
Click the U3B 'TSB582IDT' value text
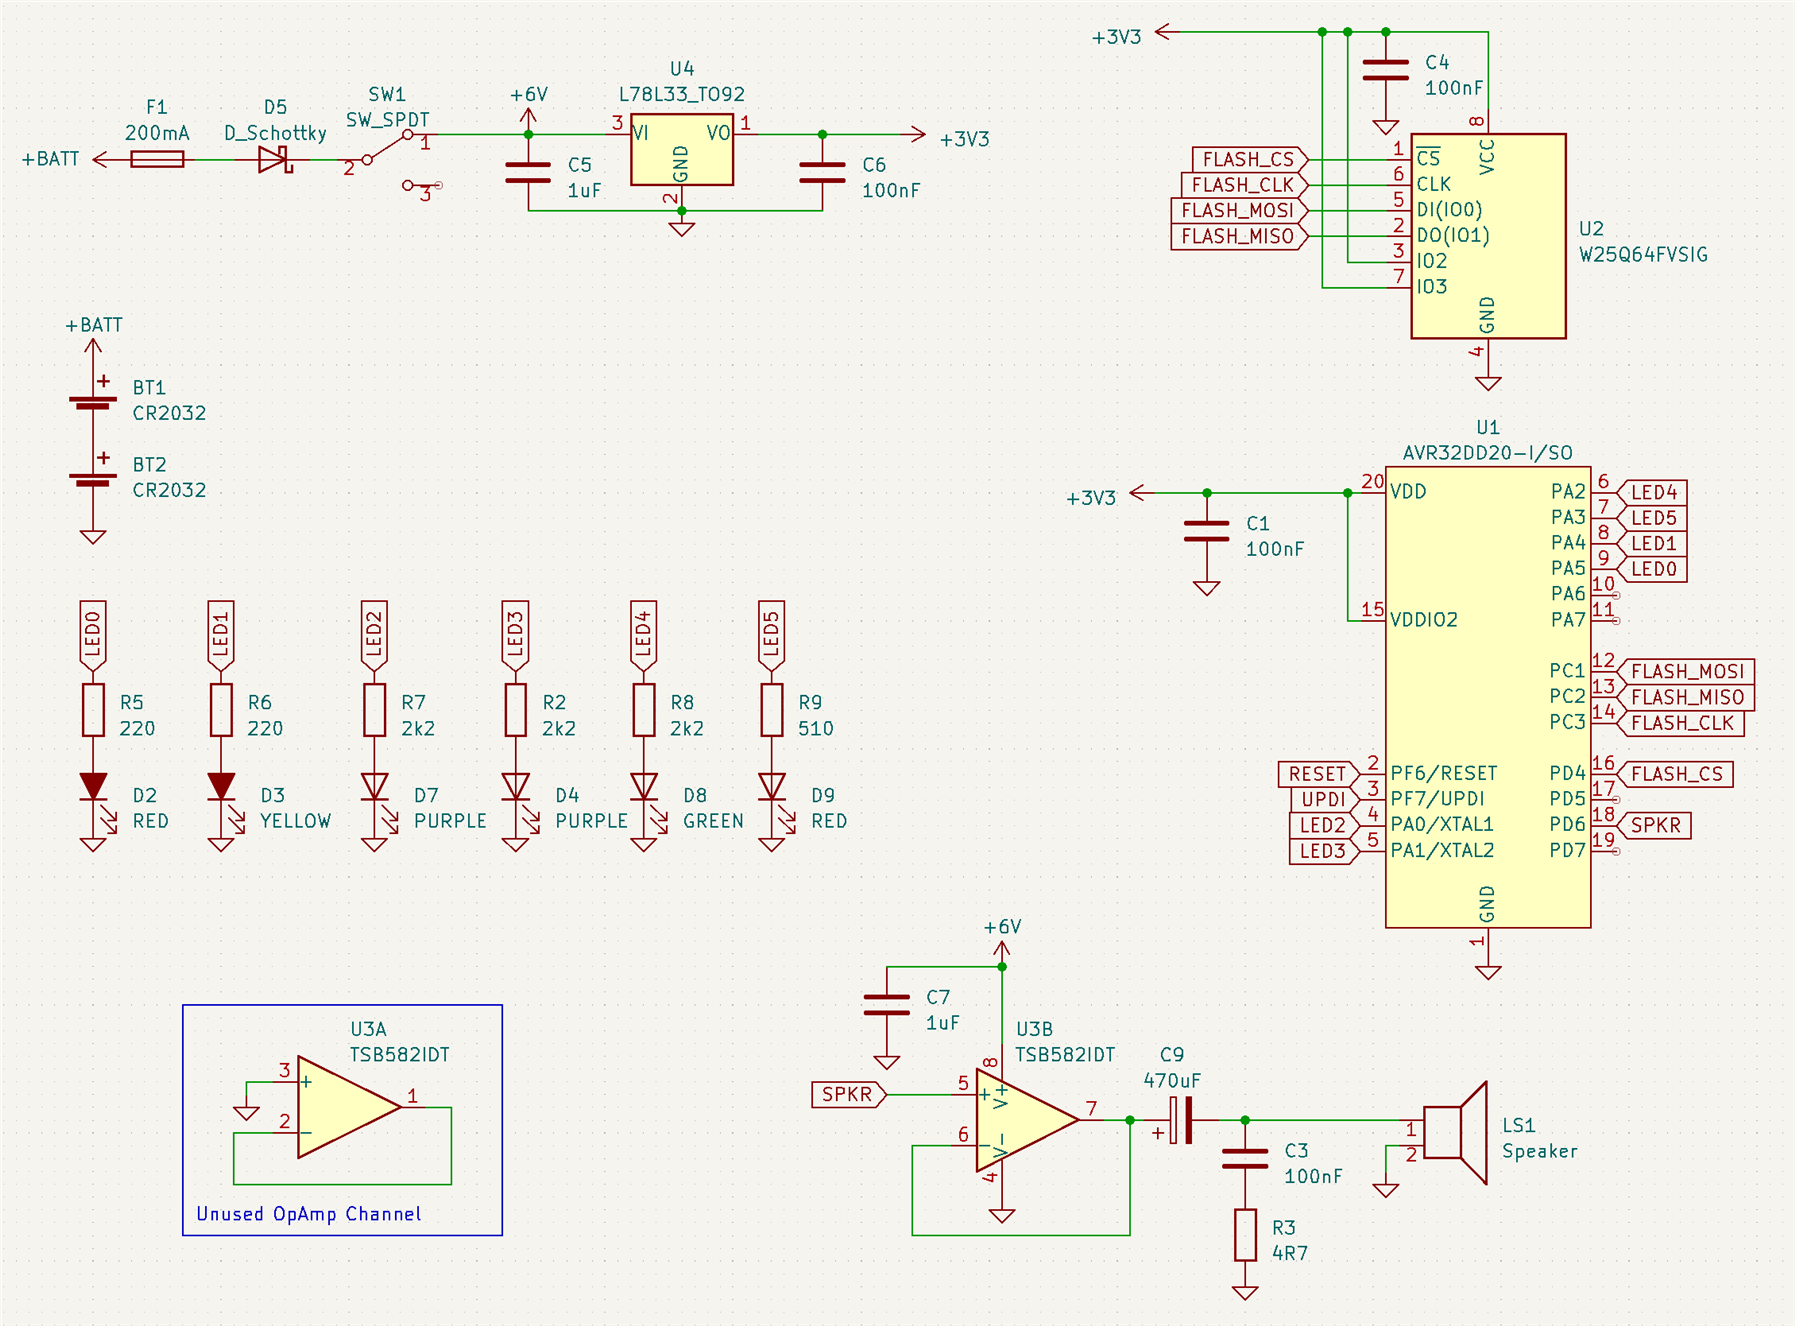pos(1065,1055)
